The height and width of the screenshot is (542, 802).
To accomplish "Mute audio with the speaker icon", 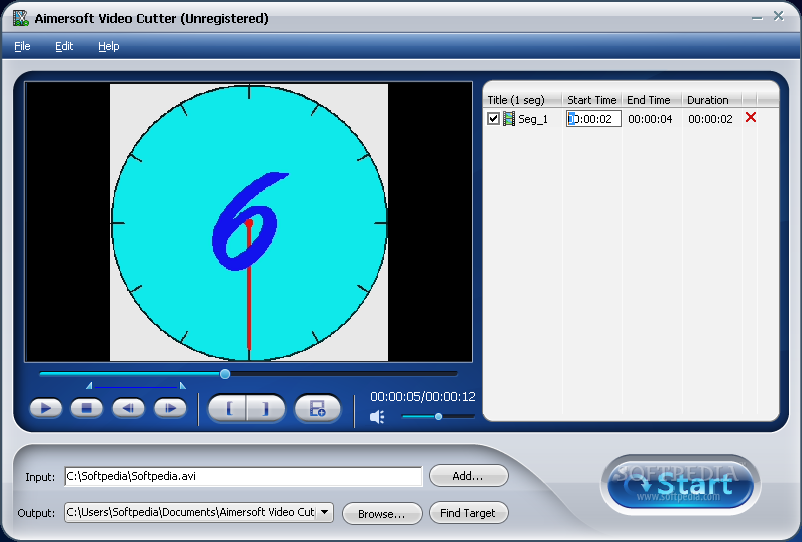I will pyautogui.click(x=377, y=417).
